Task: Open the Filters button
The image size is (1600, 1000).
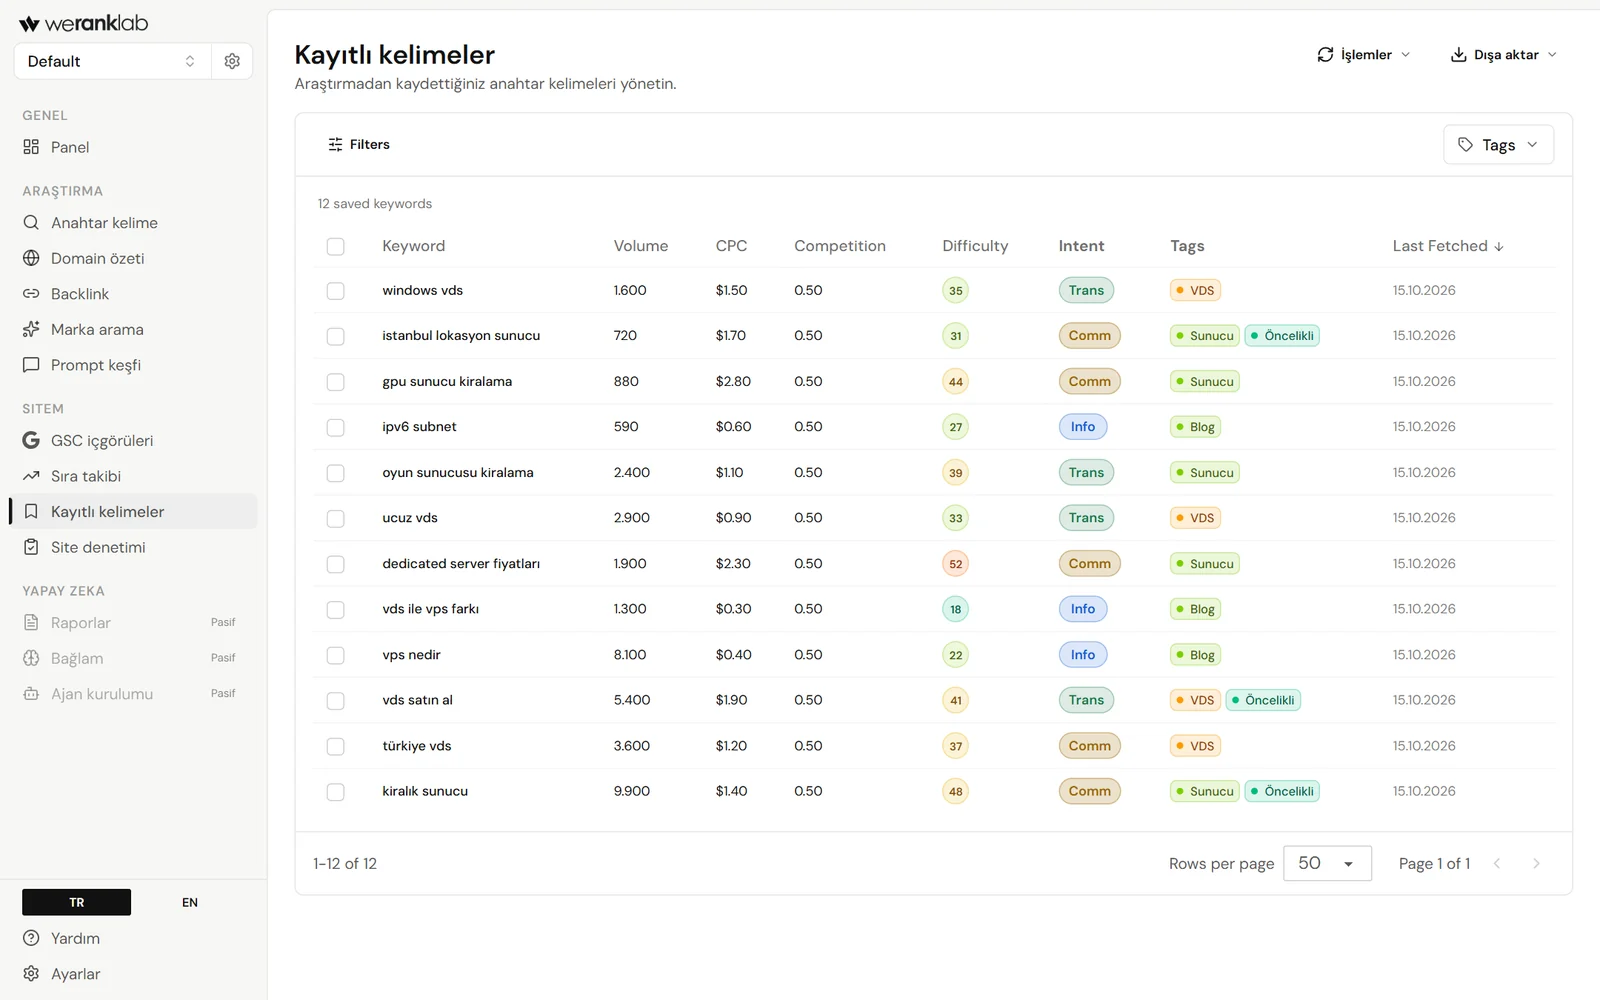Action: (359, 145)
